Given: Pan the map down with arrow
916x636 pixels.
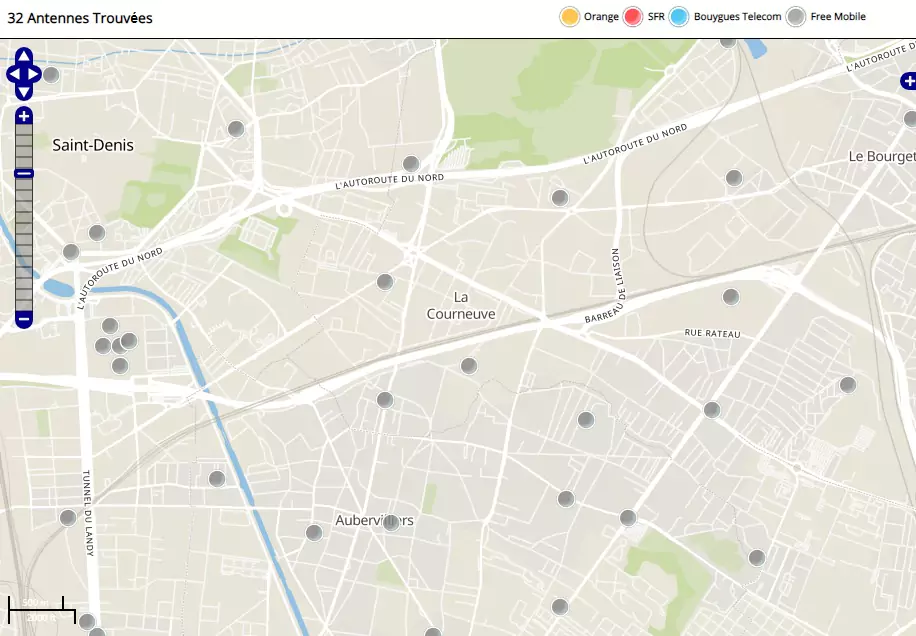Looking at the screenshot, I should (24, 91).
